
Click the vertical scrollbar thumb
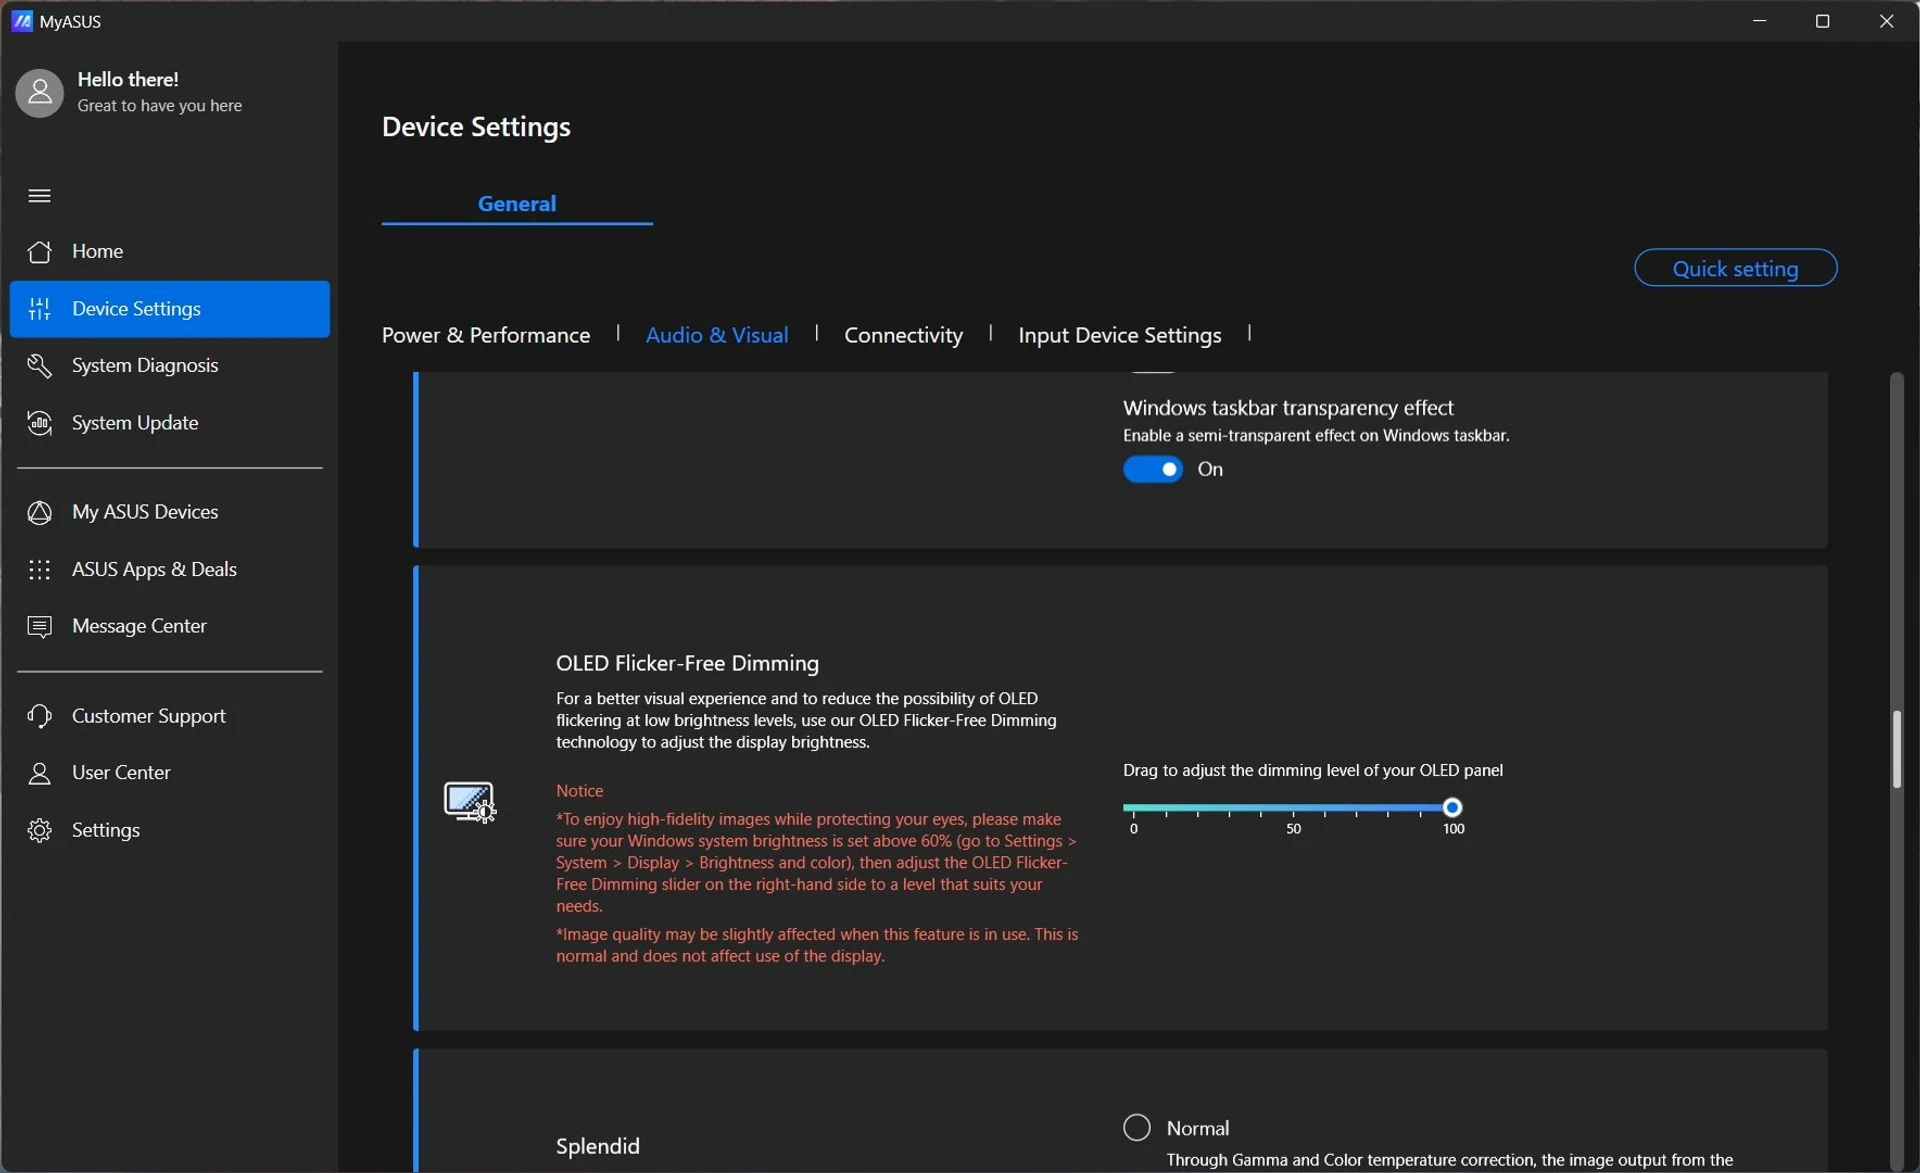(x=1897, y=750)
